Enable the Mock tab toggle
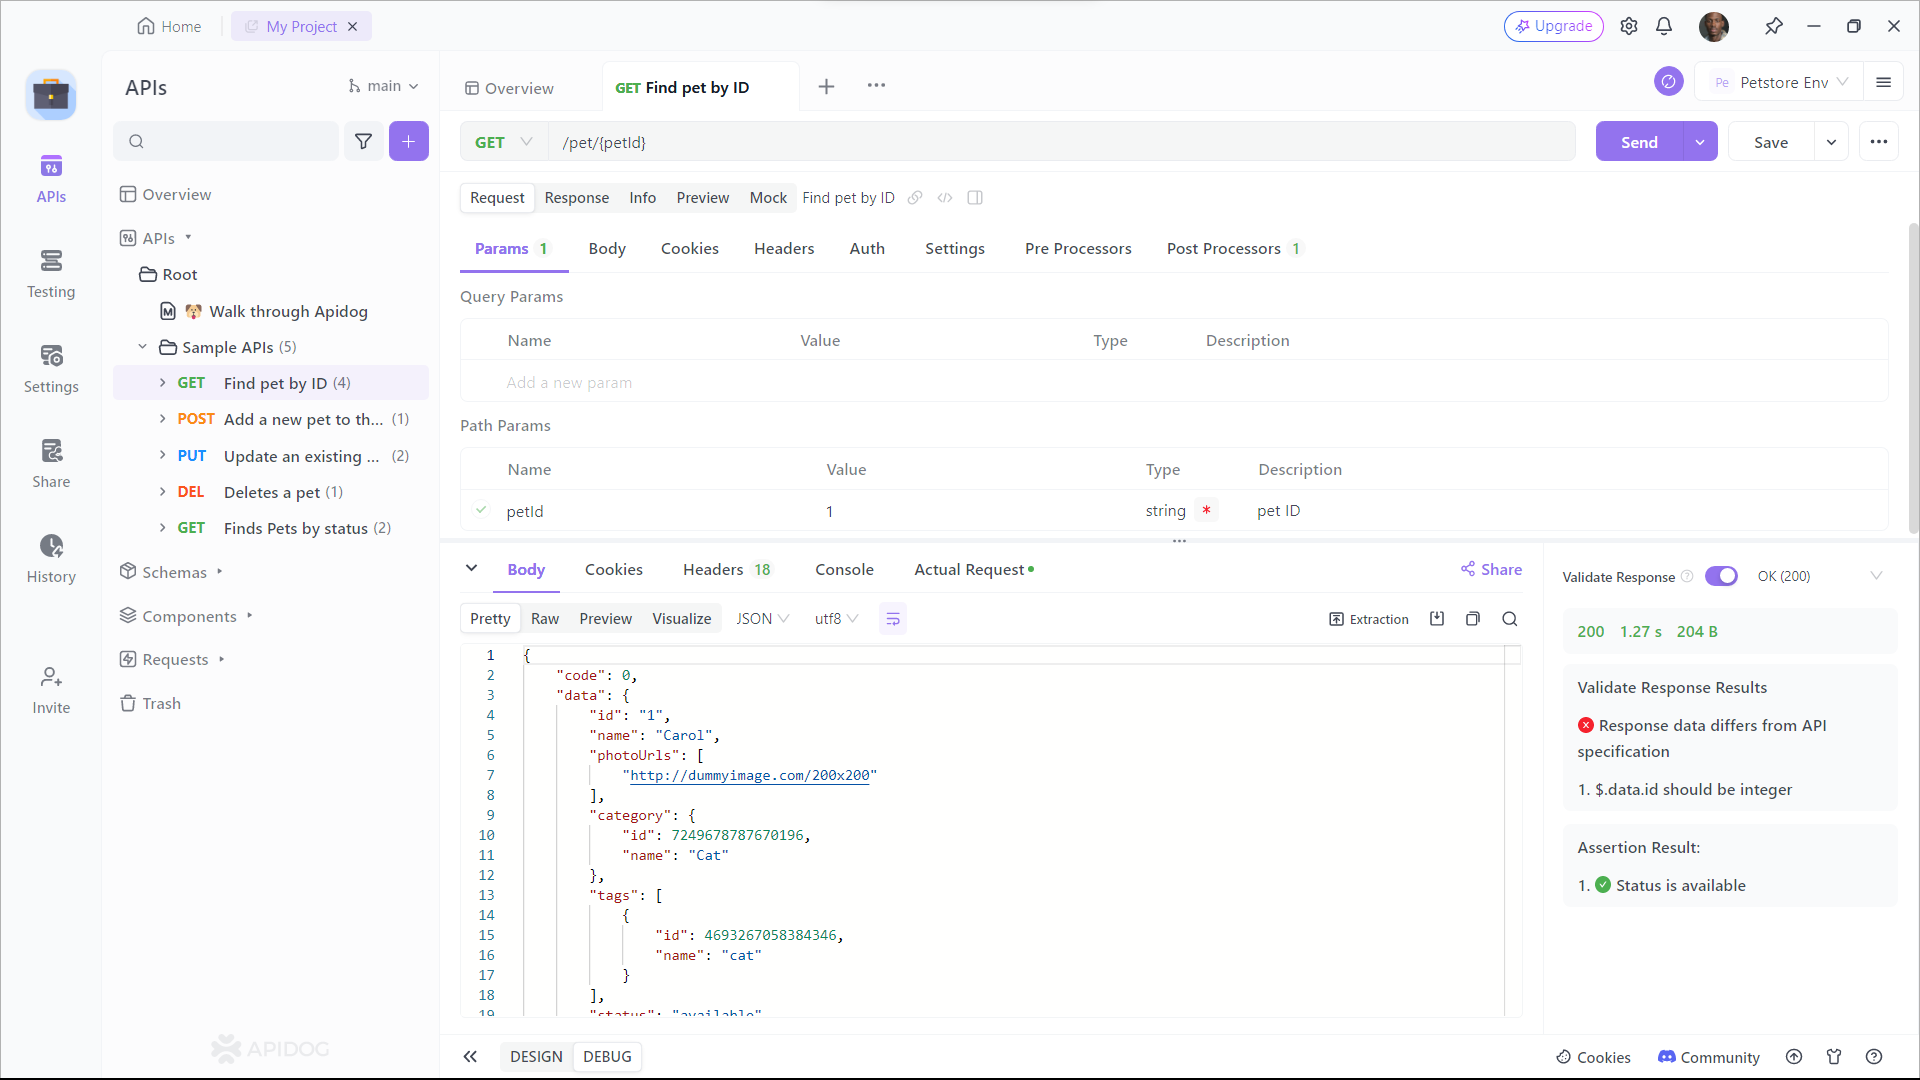Viewport: 1920px width, 1080px height. point(769,198)
